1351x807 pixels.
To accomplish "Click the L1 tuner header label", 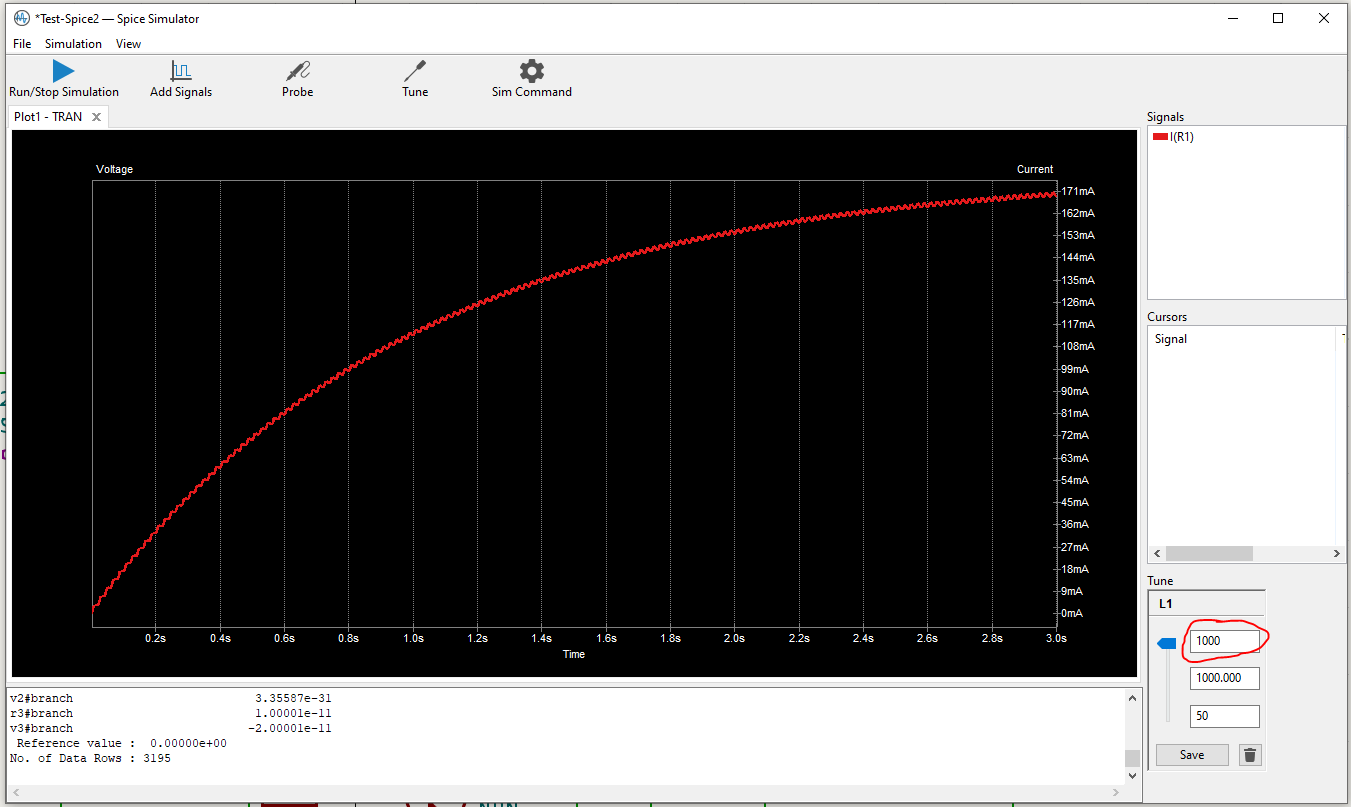I will pyautogui.click(x=1166, y=604).
